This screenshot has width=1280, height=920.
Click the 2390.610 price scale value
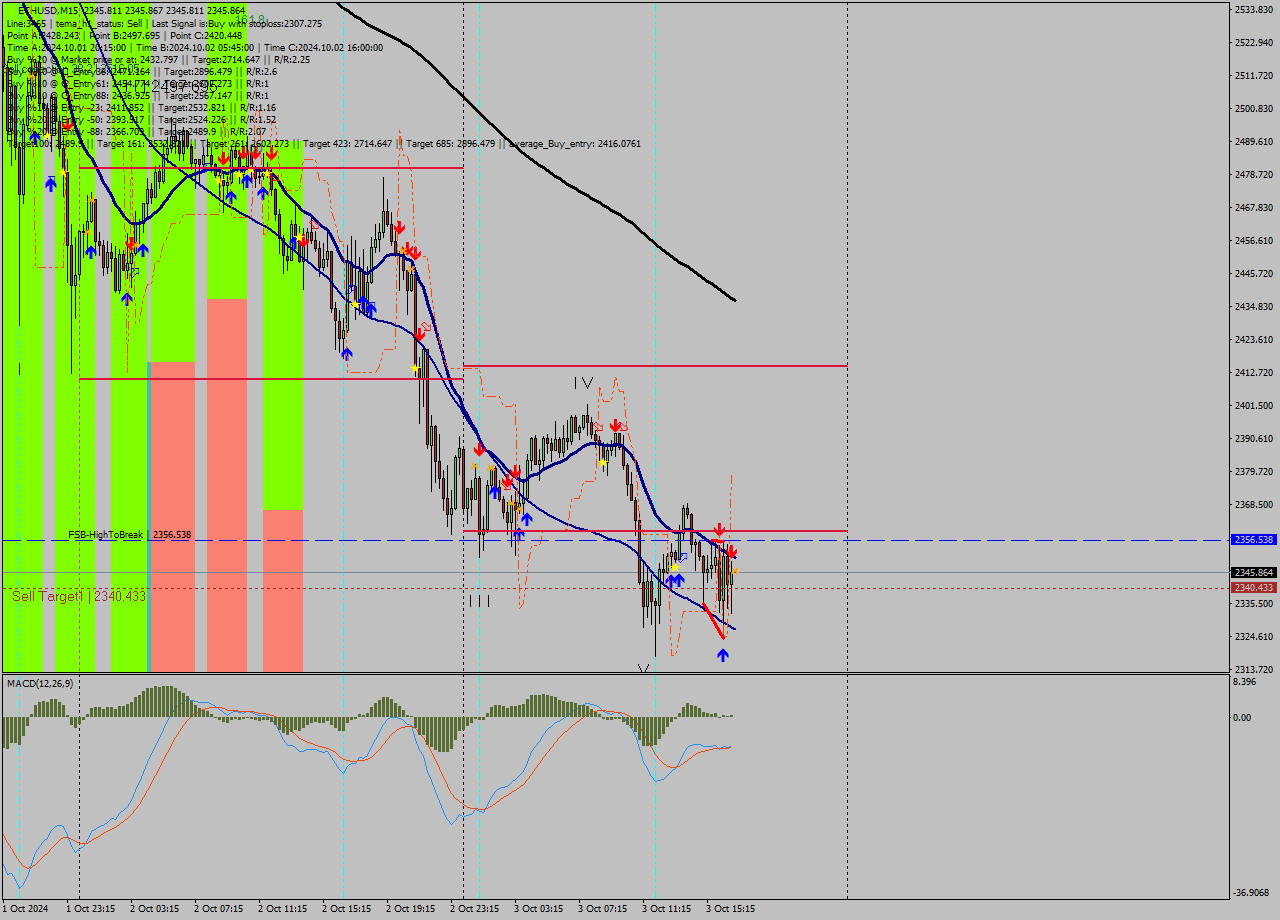coord(1253,439)
